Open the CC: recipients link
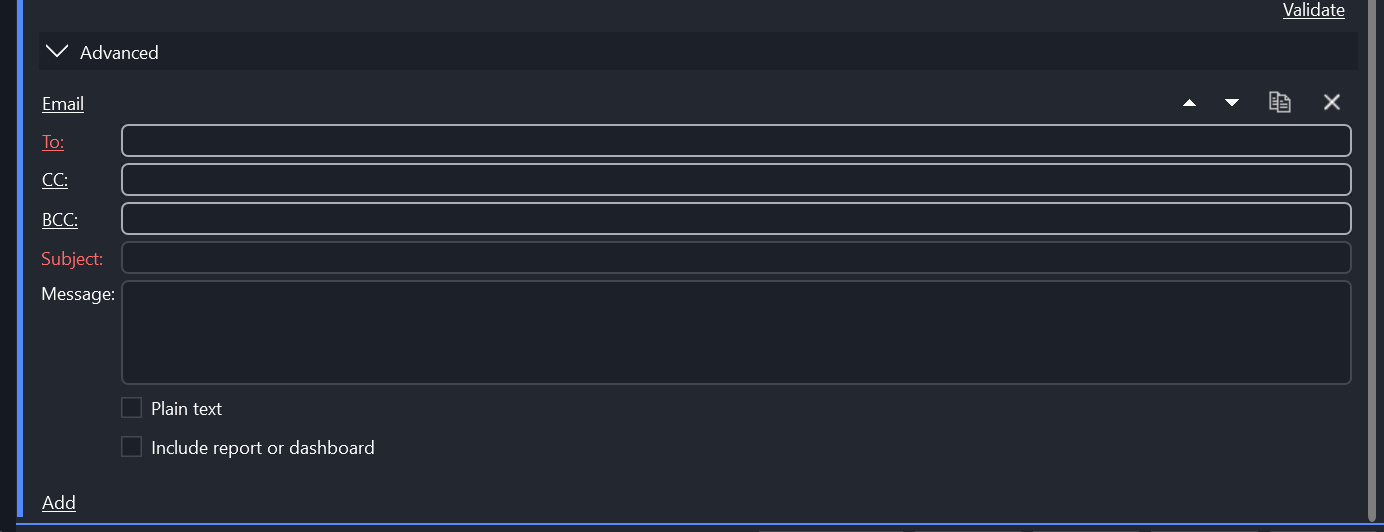Image resolution: width=1384 pixels, height=532 pixels. tap(55, 181)
